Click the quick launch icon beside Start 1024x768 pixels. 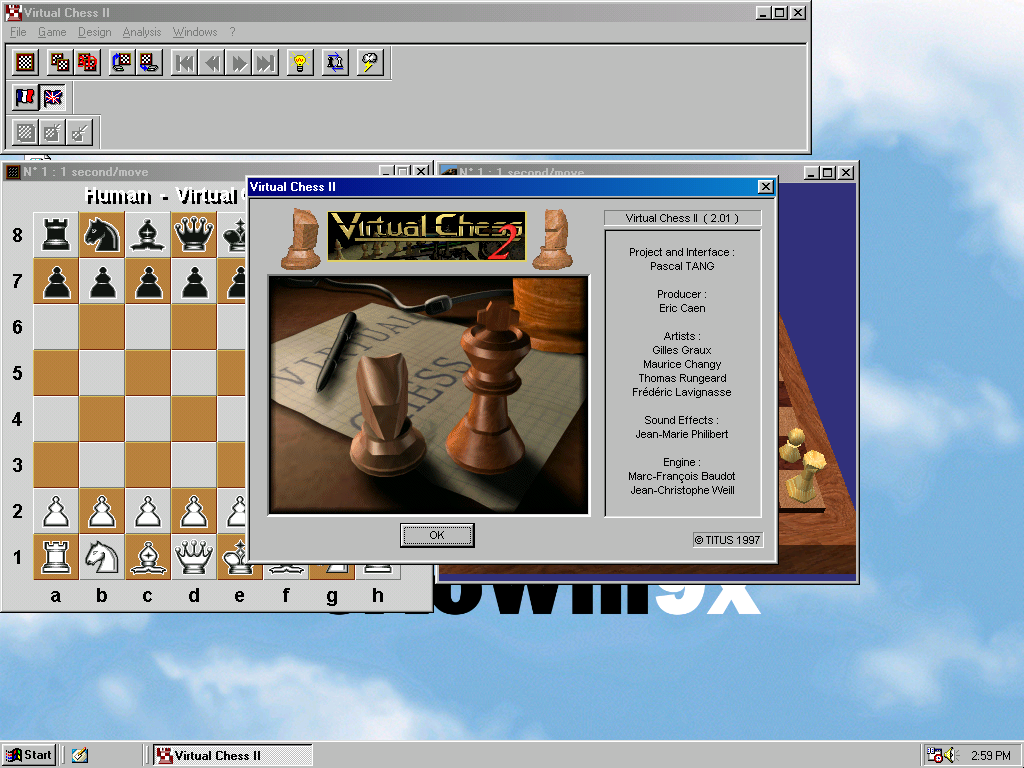point(80,756)
